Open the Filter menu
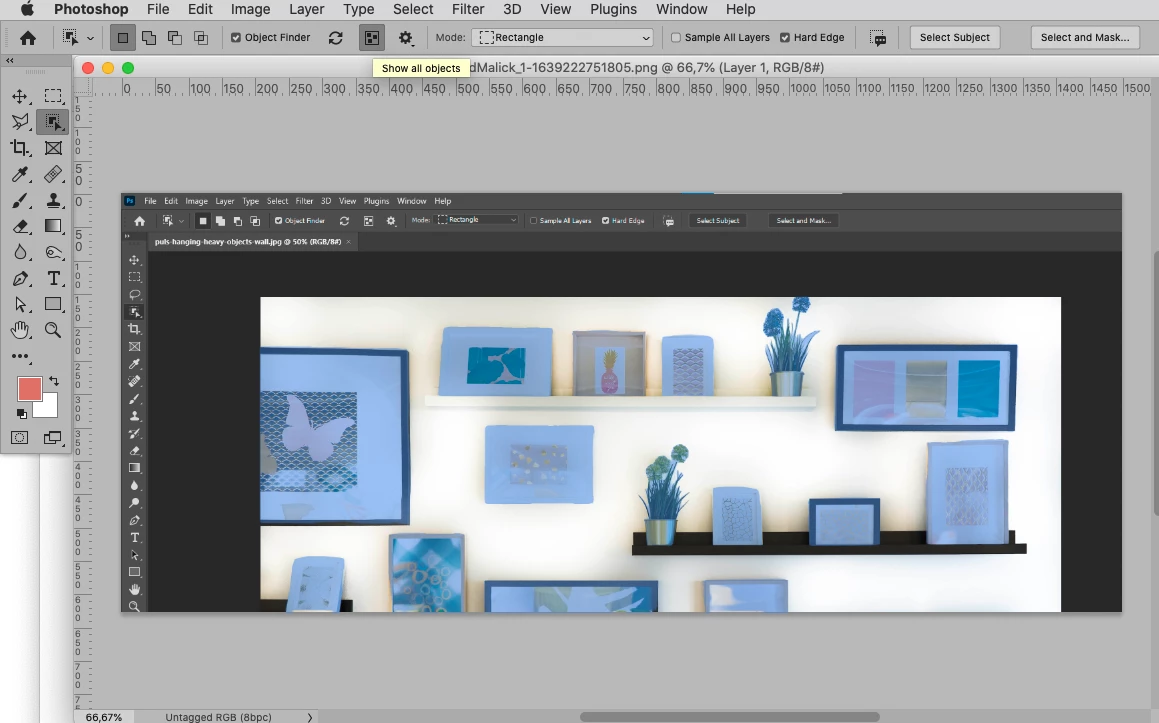The image size is (1159, 723). 468,10
